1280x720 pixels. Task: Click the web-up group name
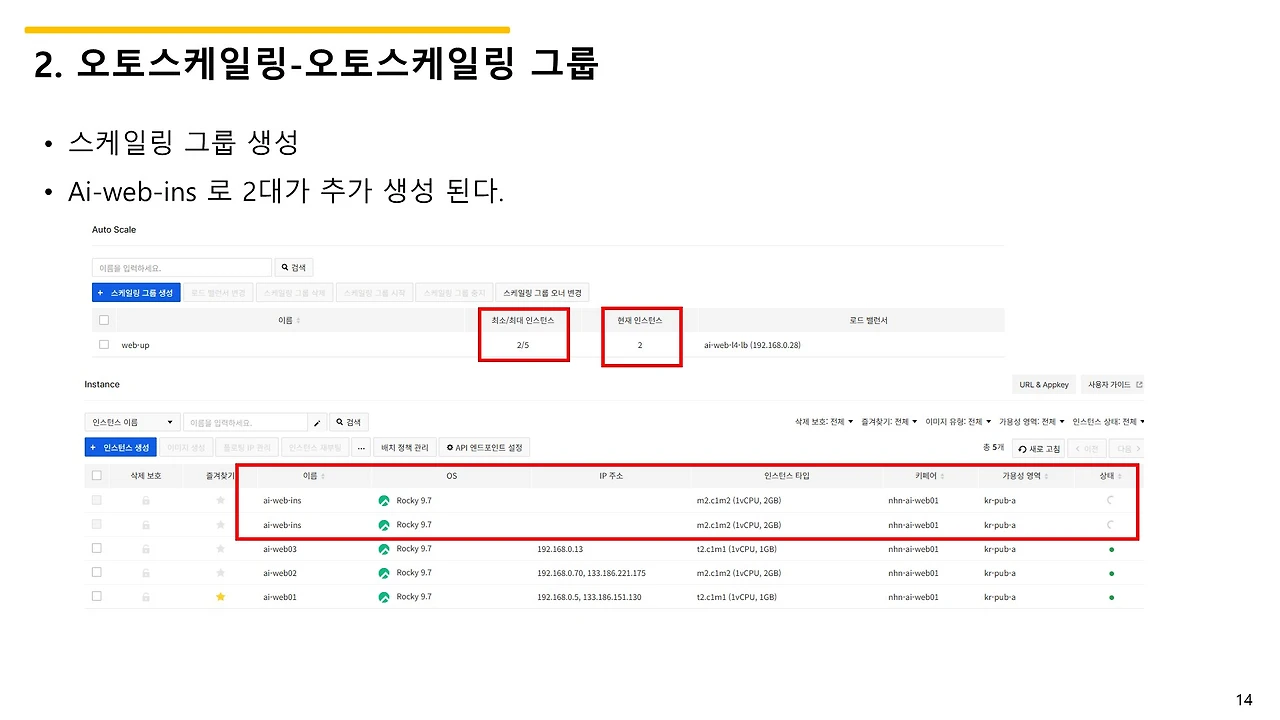pyautogui.click(x=135, y=345)
